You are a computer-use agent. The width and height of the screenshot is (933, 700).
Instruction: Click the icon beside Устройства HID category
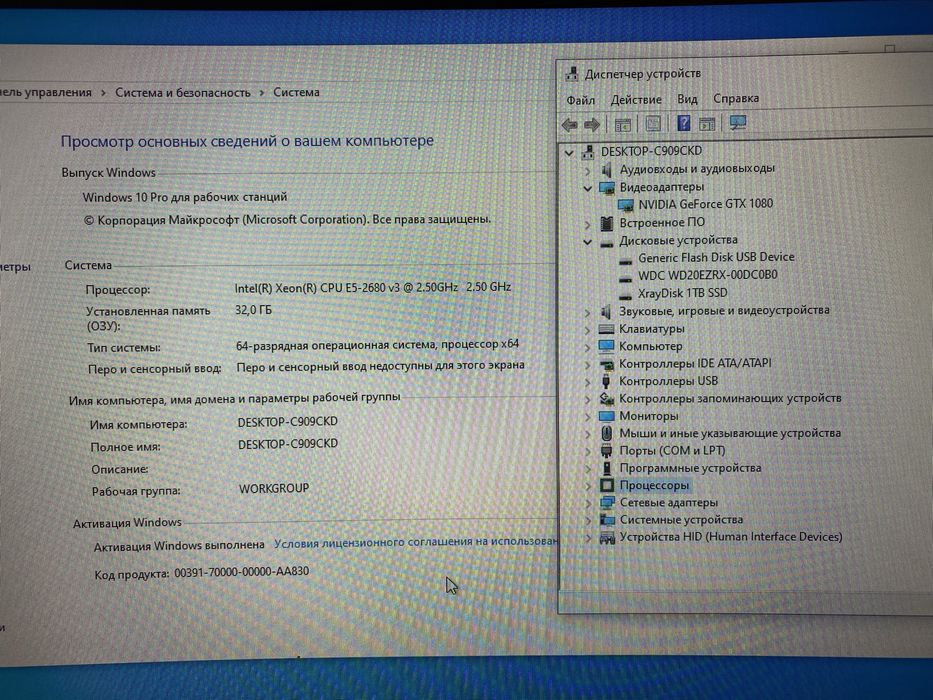(607, 538)
